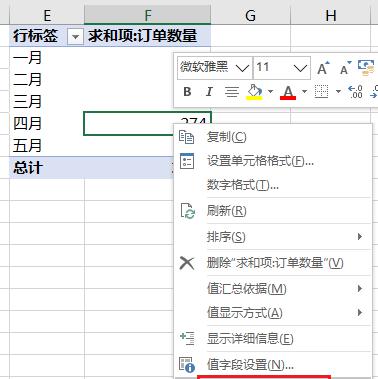
Task: Open font color dropdown arrow
Action: coord(304,91)
